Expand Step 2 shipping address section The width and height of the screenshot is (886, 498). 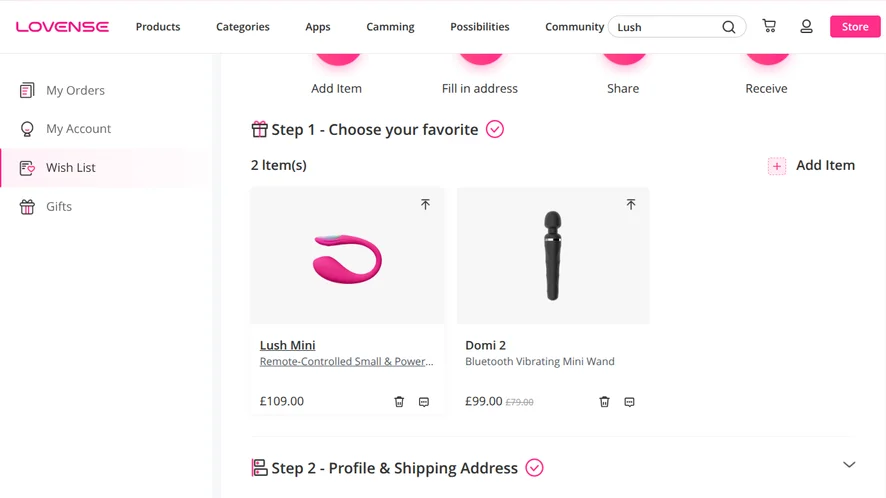[849, 465]
